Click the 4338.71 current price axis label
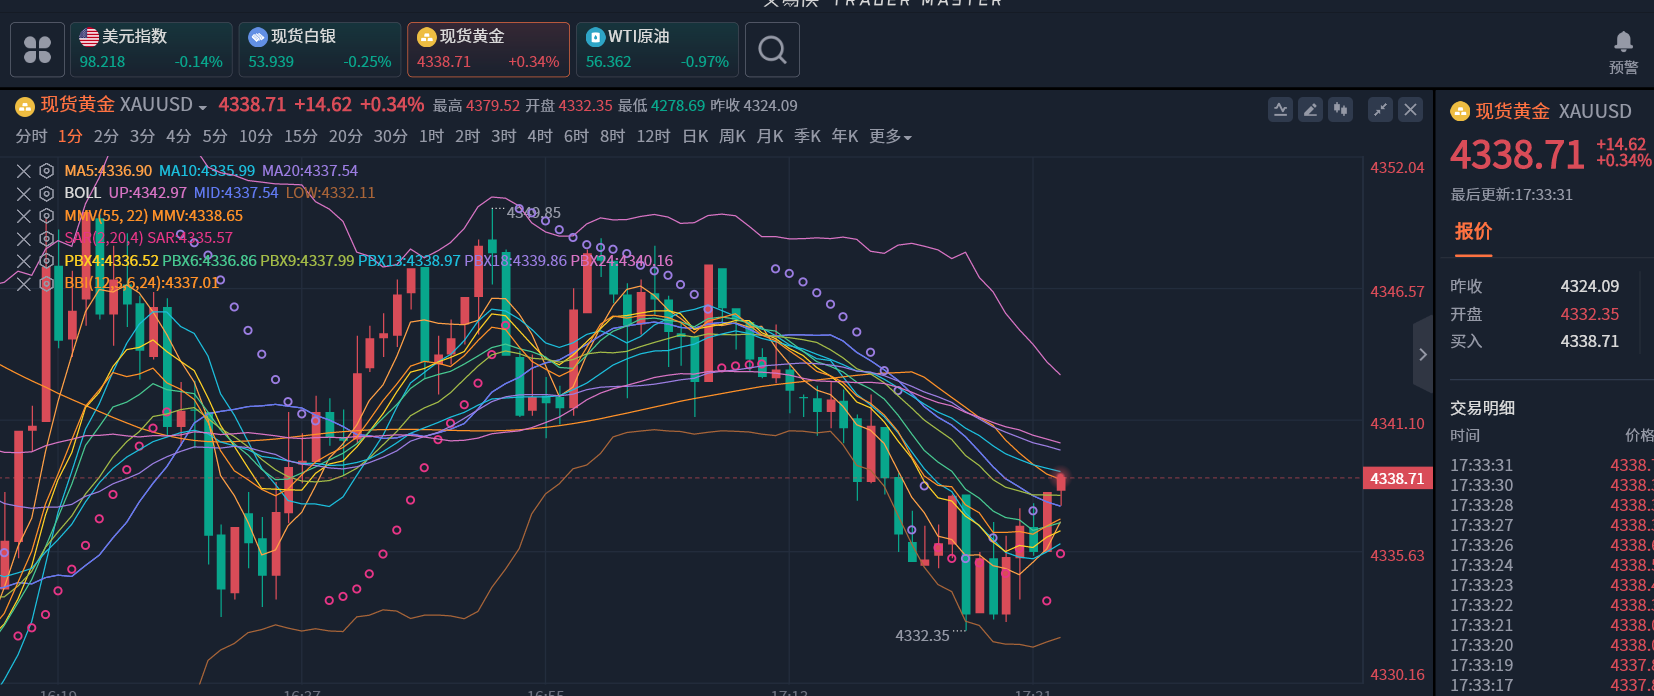The height and width of the screenshot is (696, 1654). click(x=1397, y=479)
